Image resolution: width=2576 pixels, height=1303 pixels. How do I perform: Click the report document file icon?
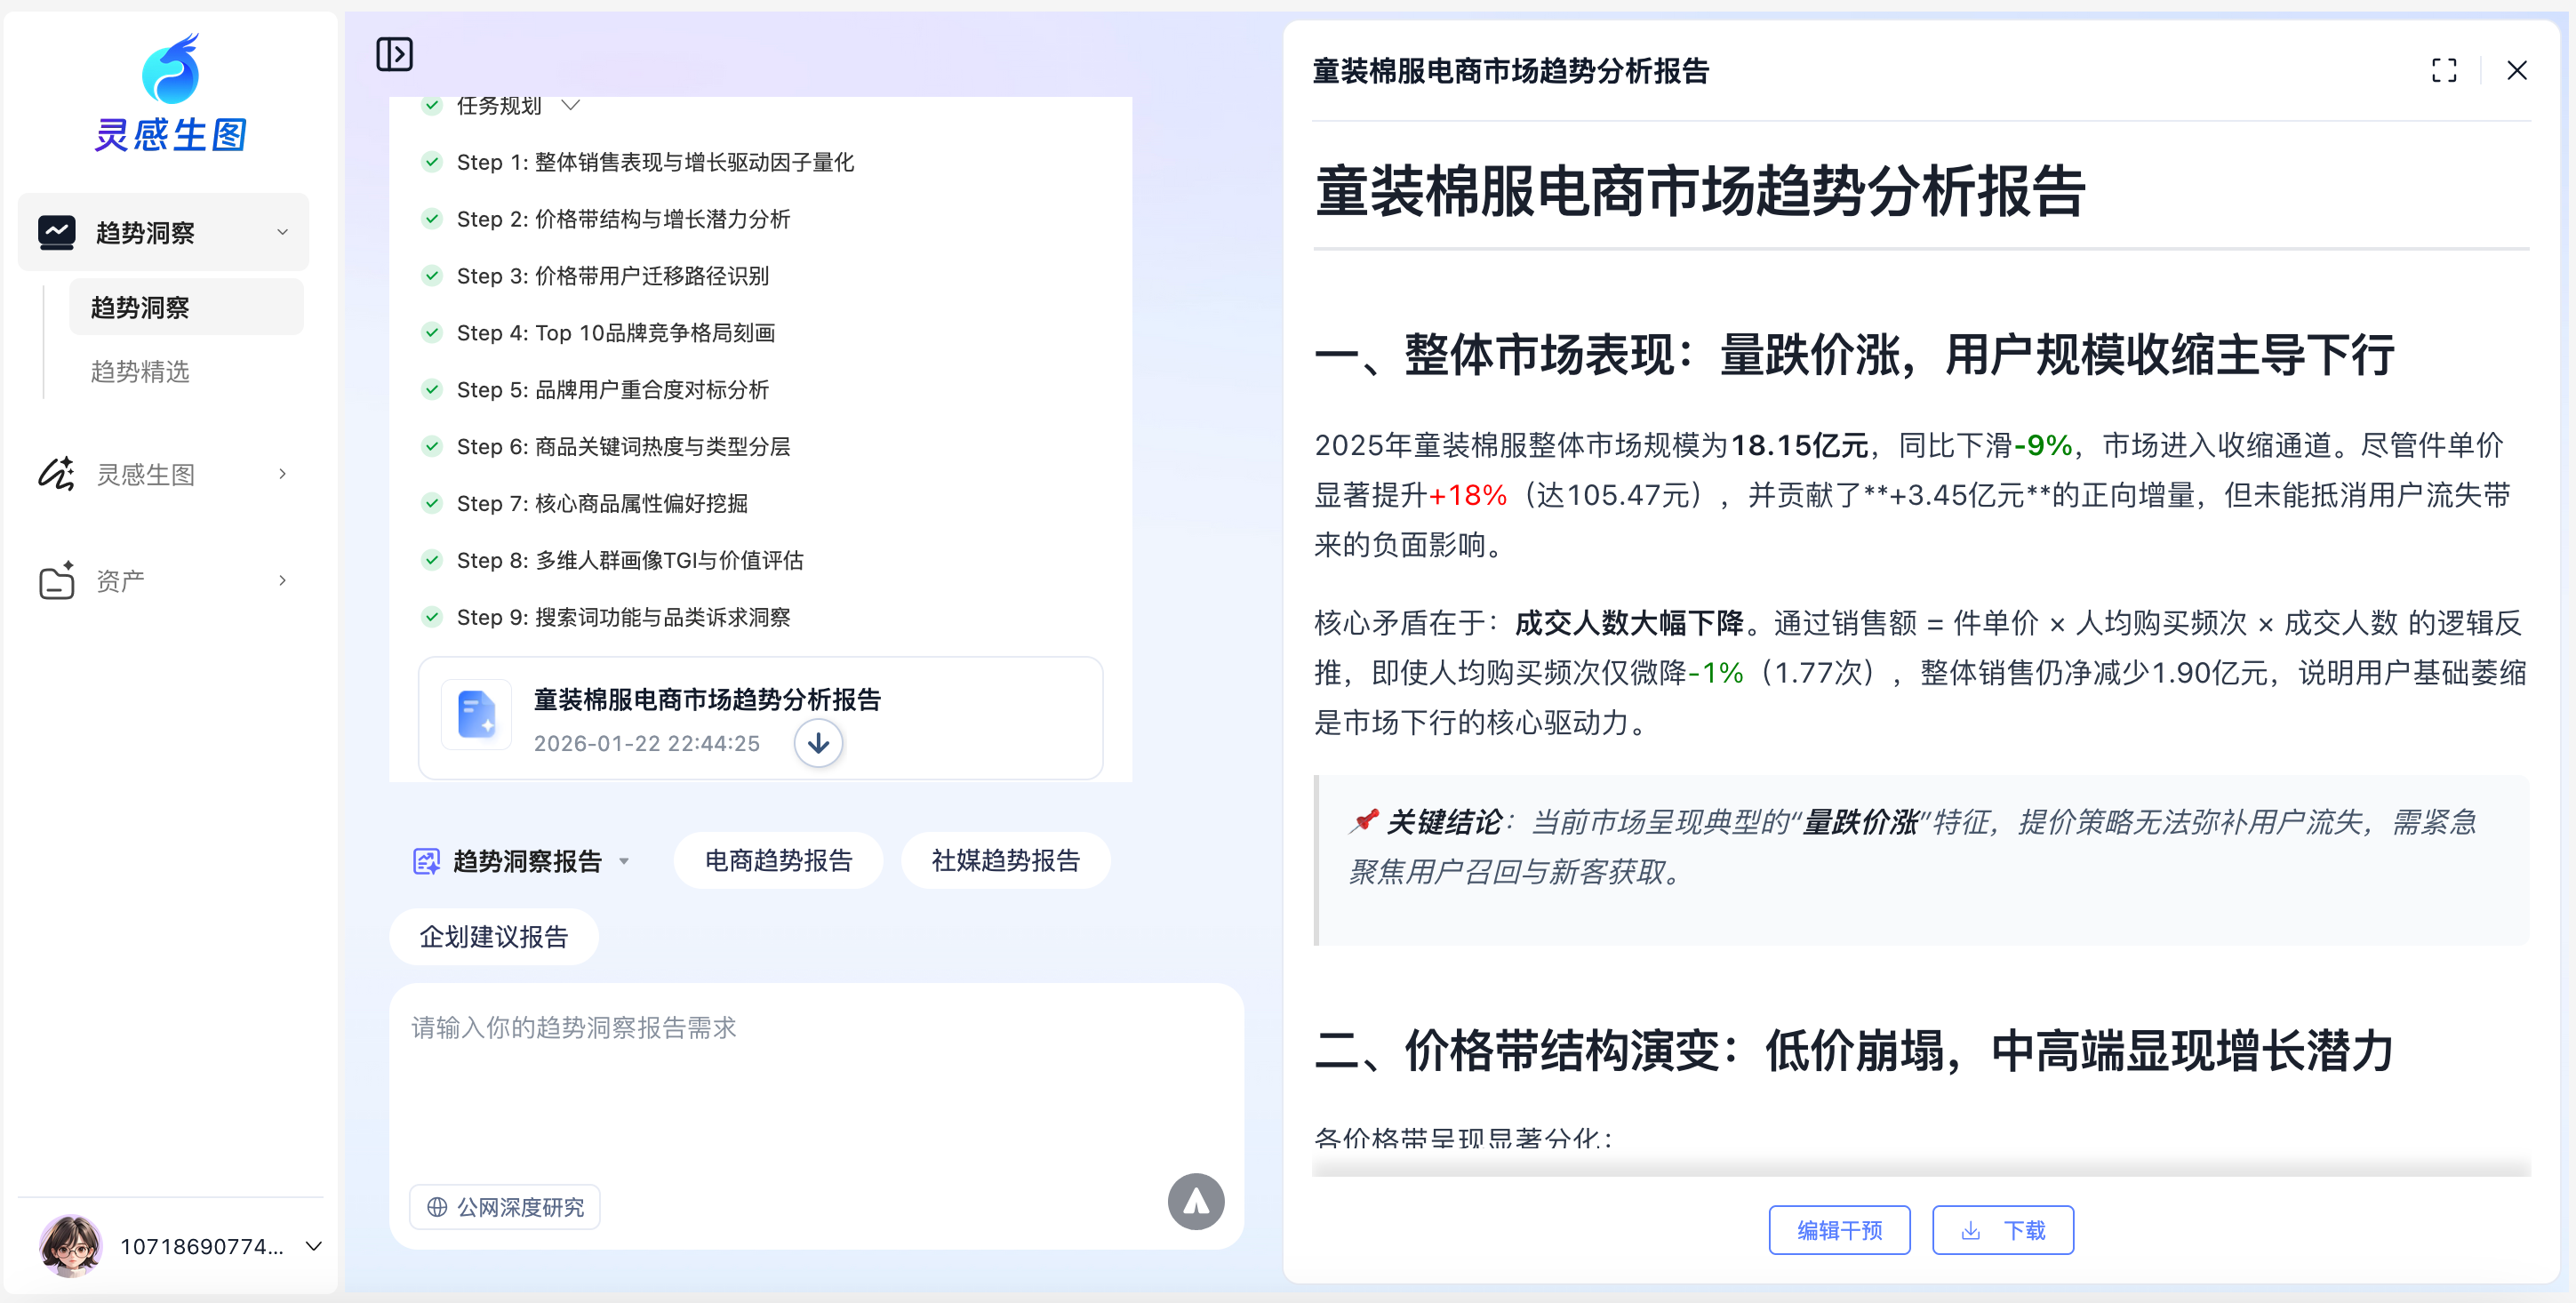click(x=476, y=715)
